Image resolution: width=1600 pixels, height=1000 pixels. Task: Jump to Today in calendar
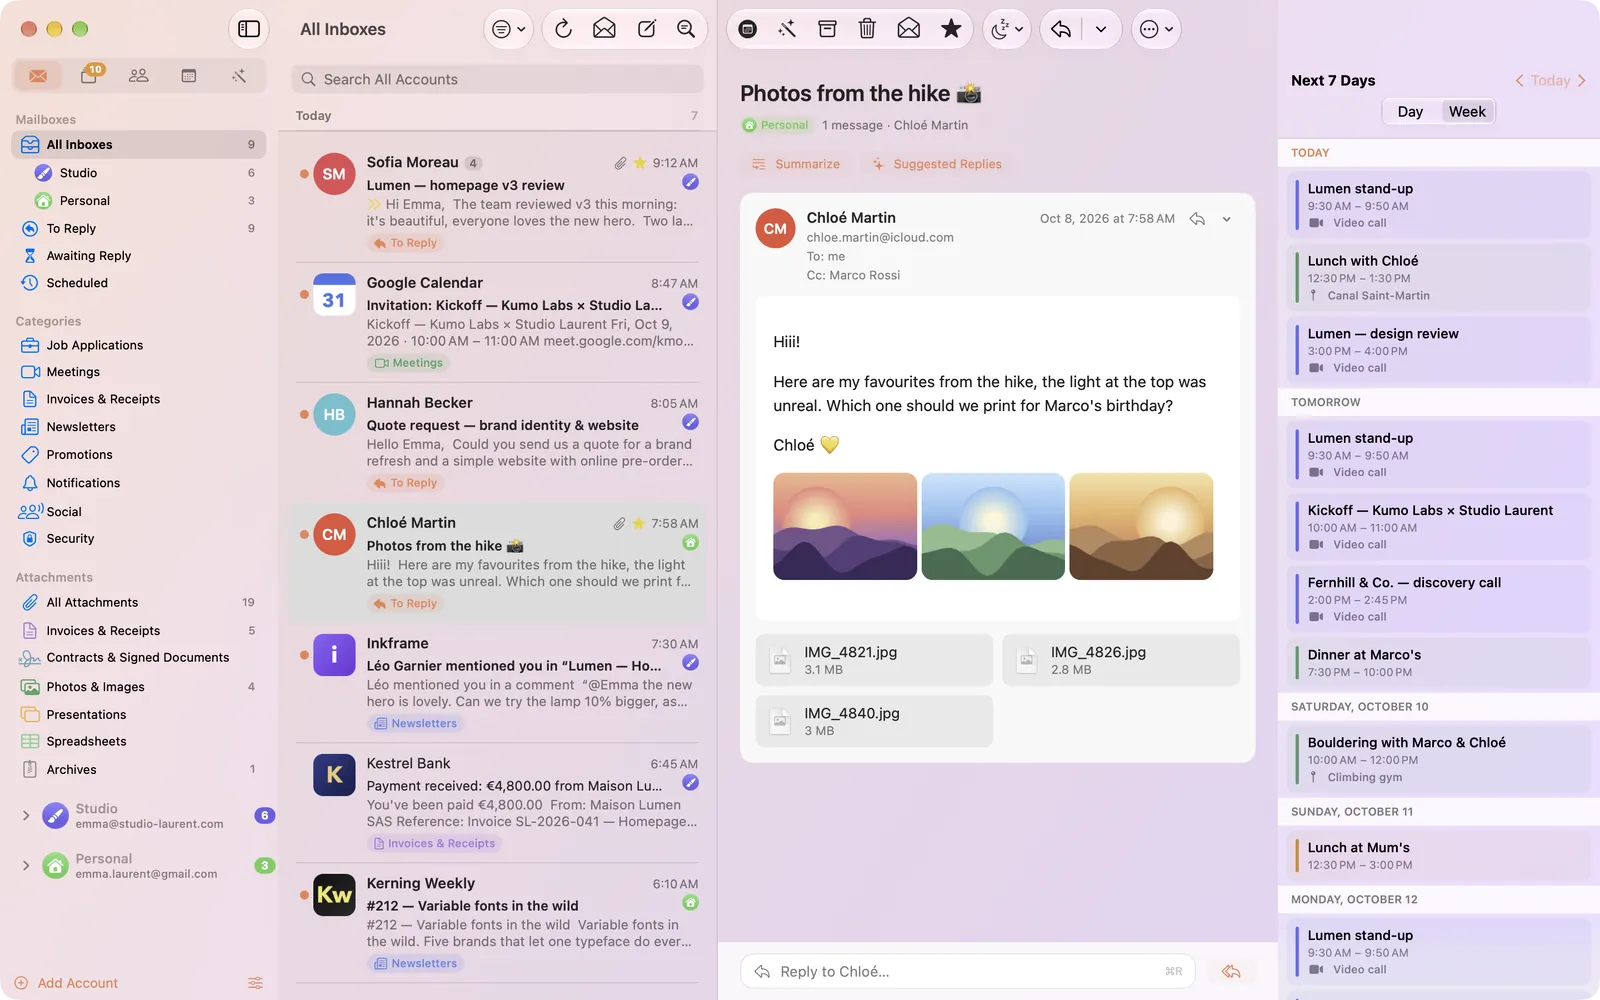(1550, 81)
